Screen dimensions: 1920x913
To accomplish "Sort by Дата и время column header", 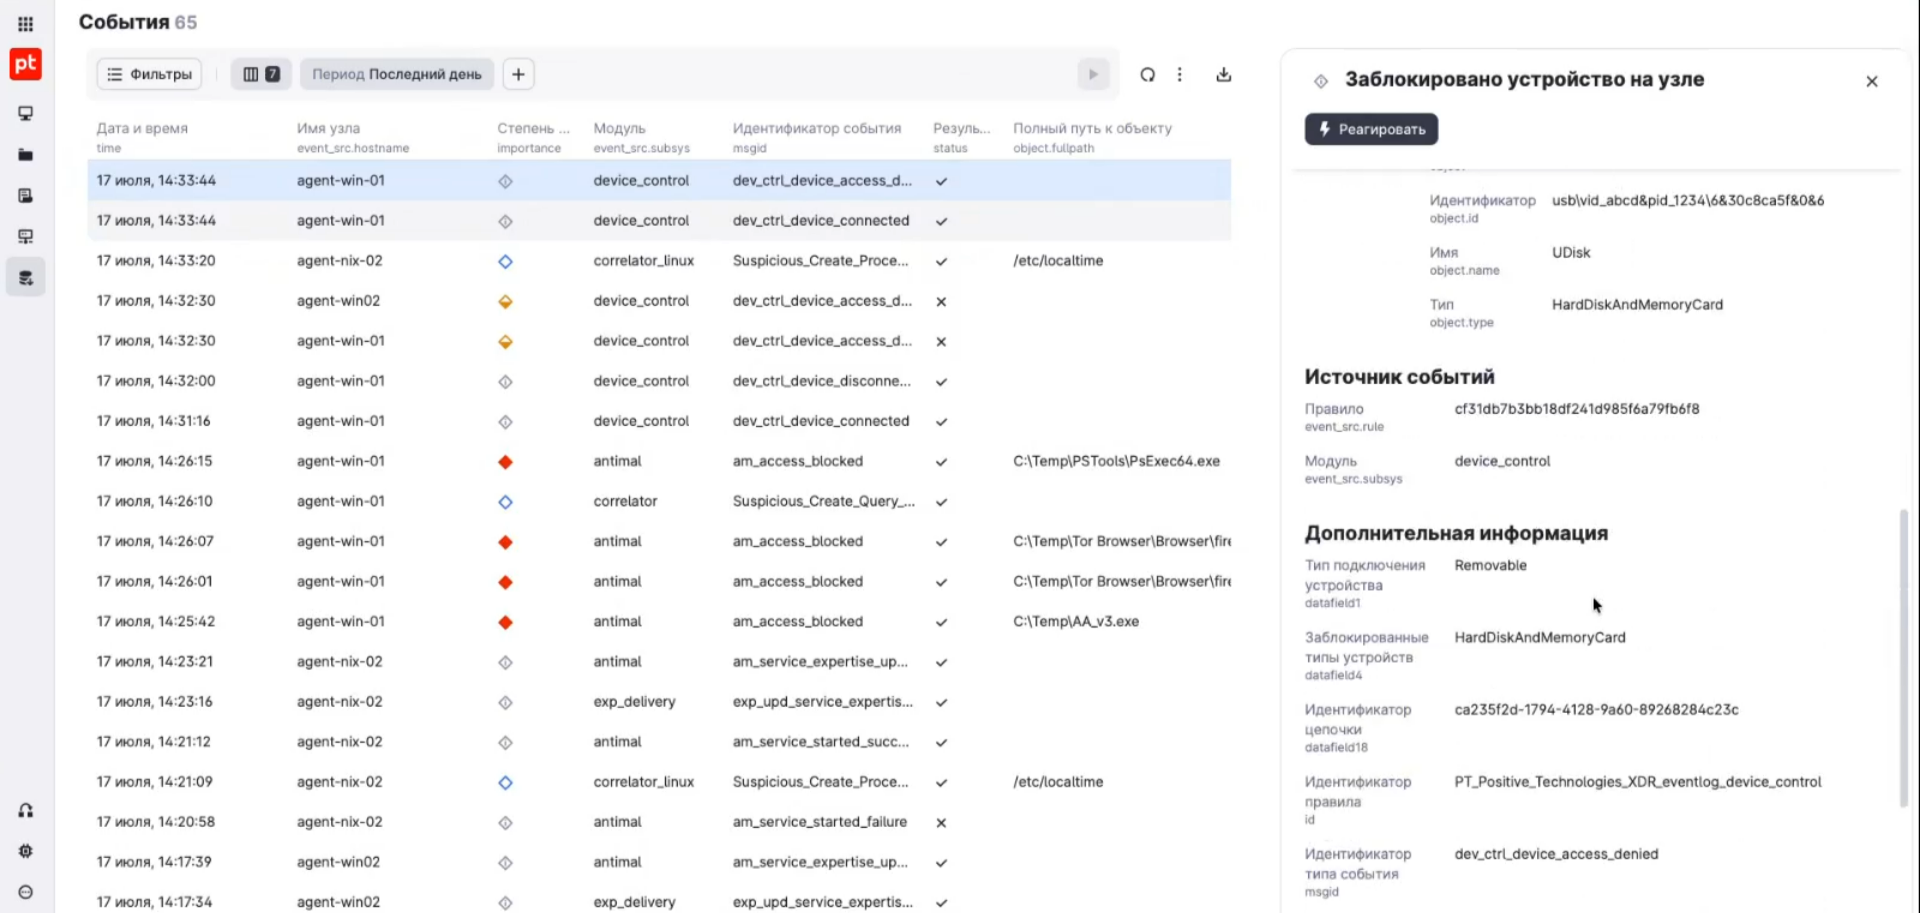I will 142,128.
